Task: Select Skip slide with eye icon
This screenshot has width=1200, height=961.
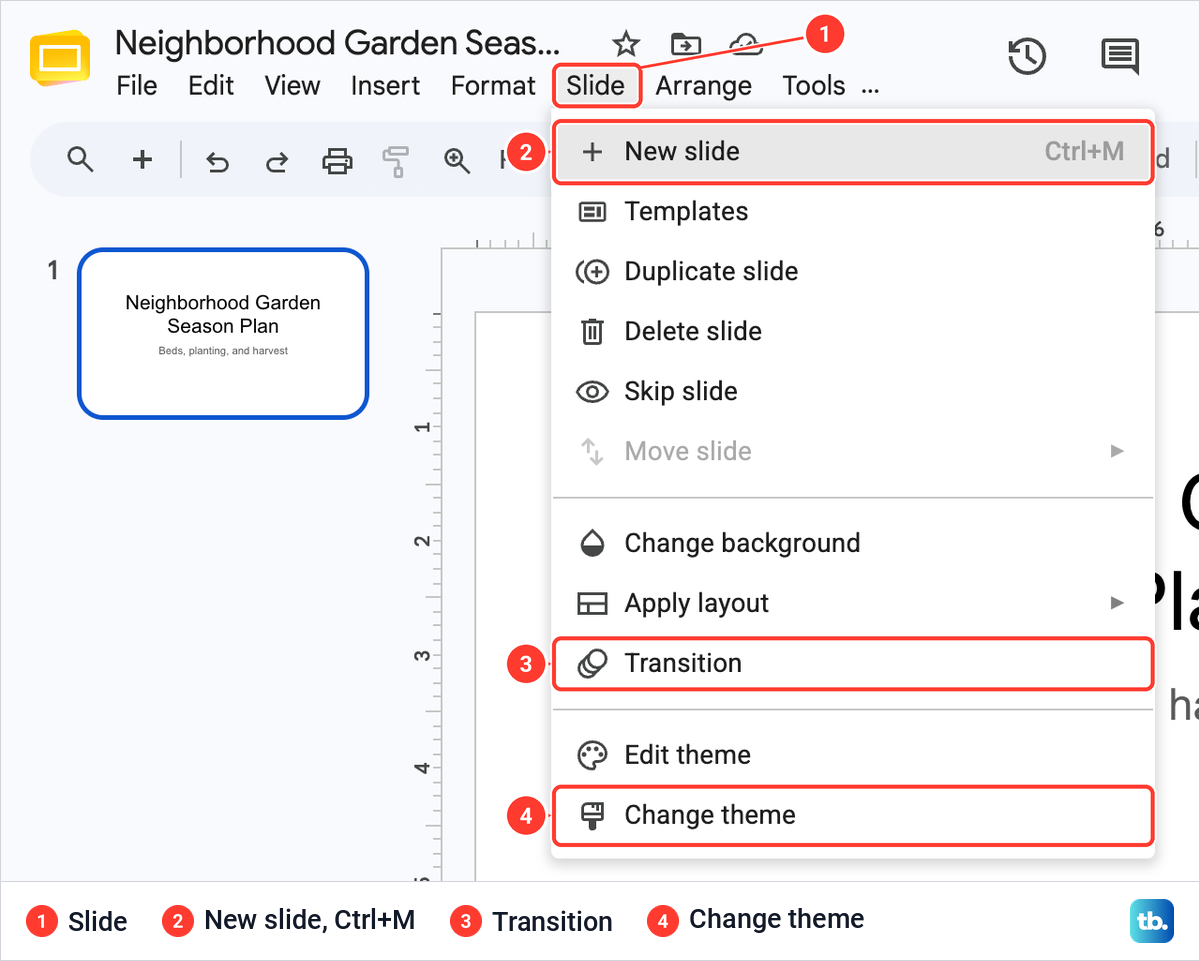Action: (853, 392)
